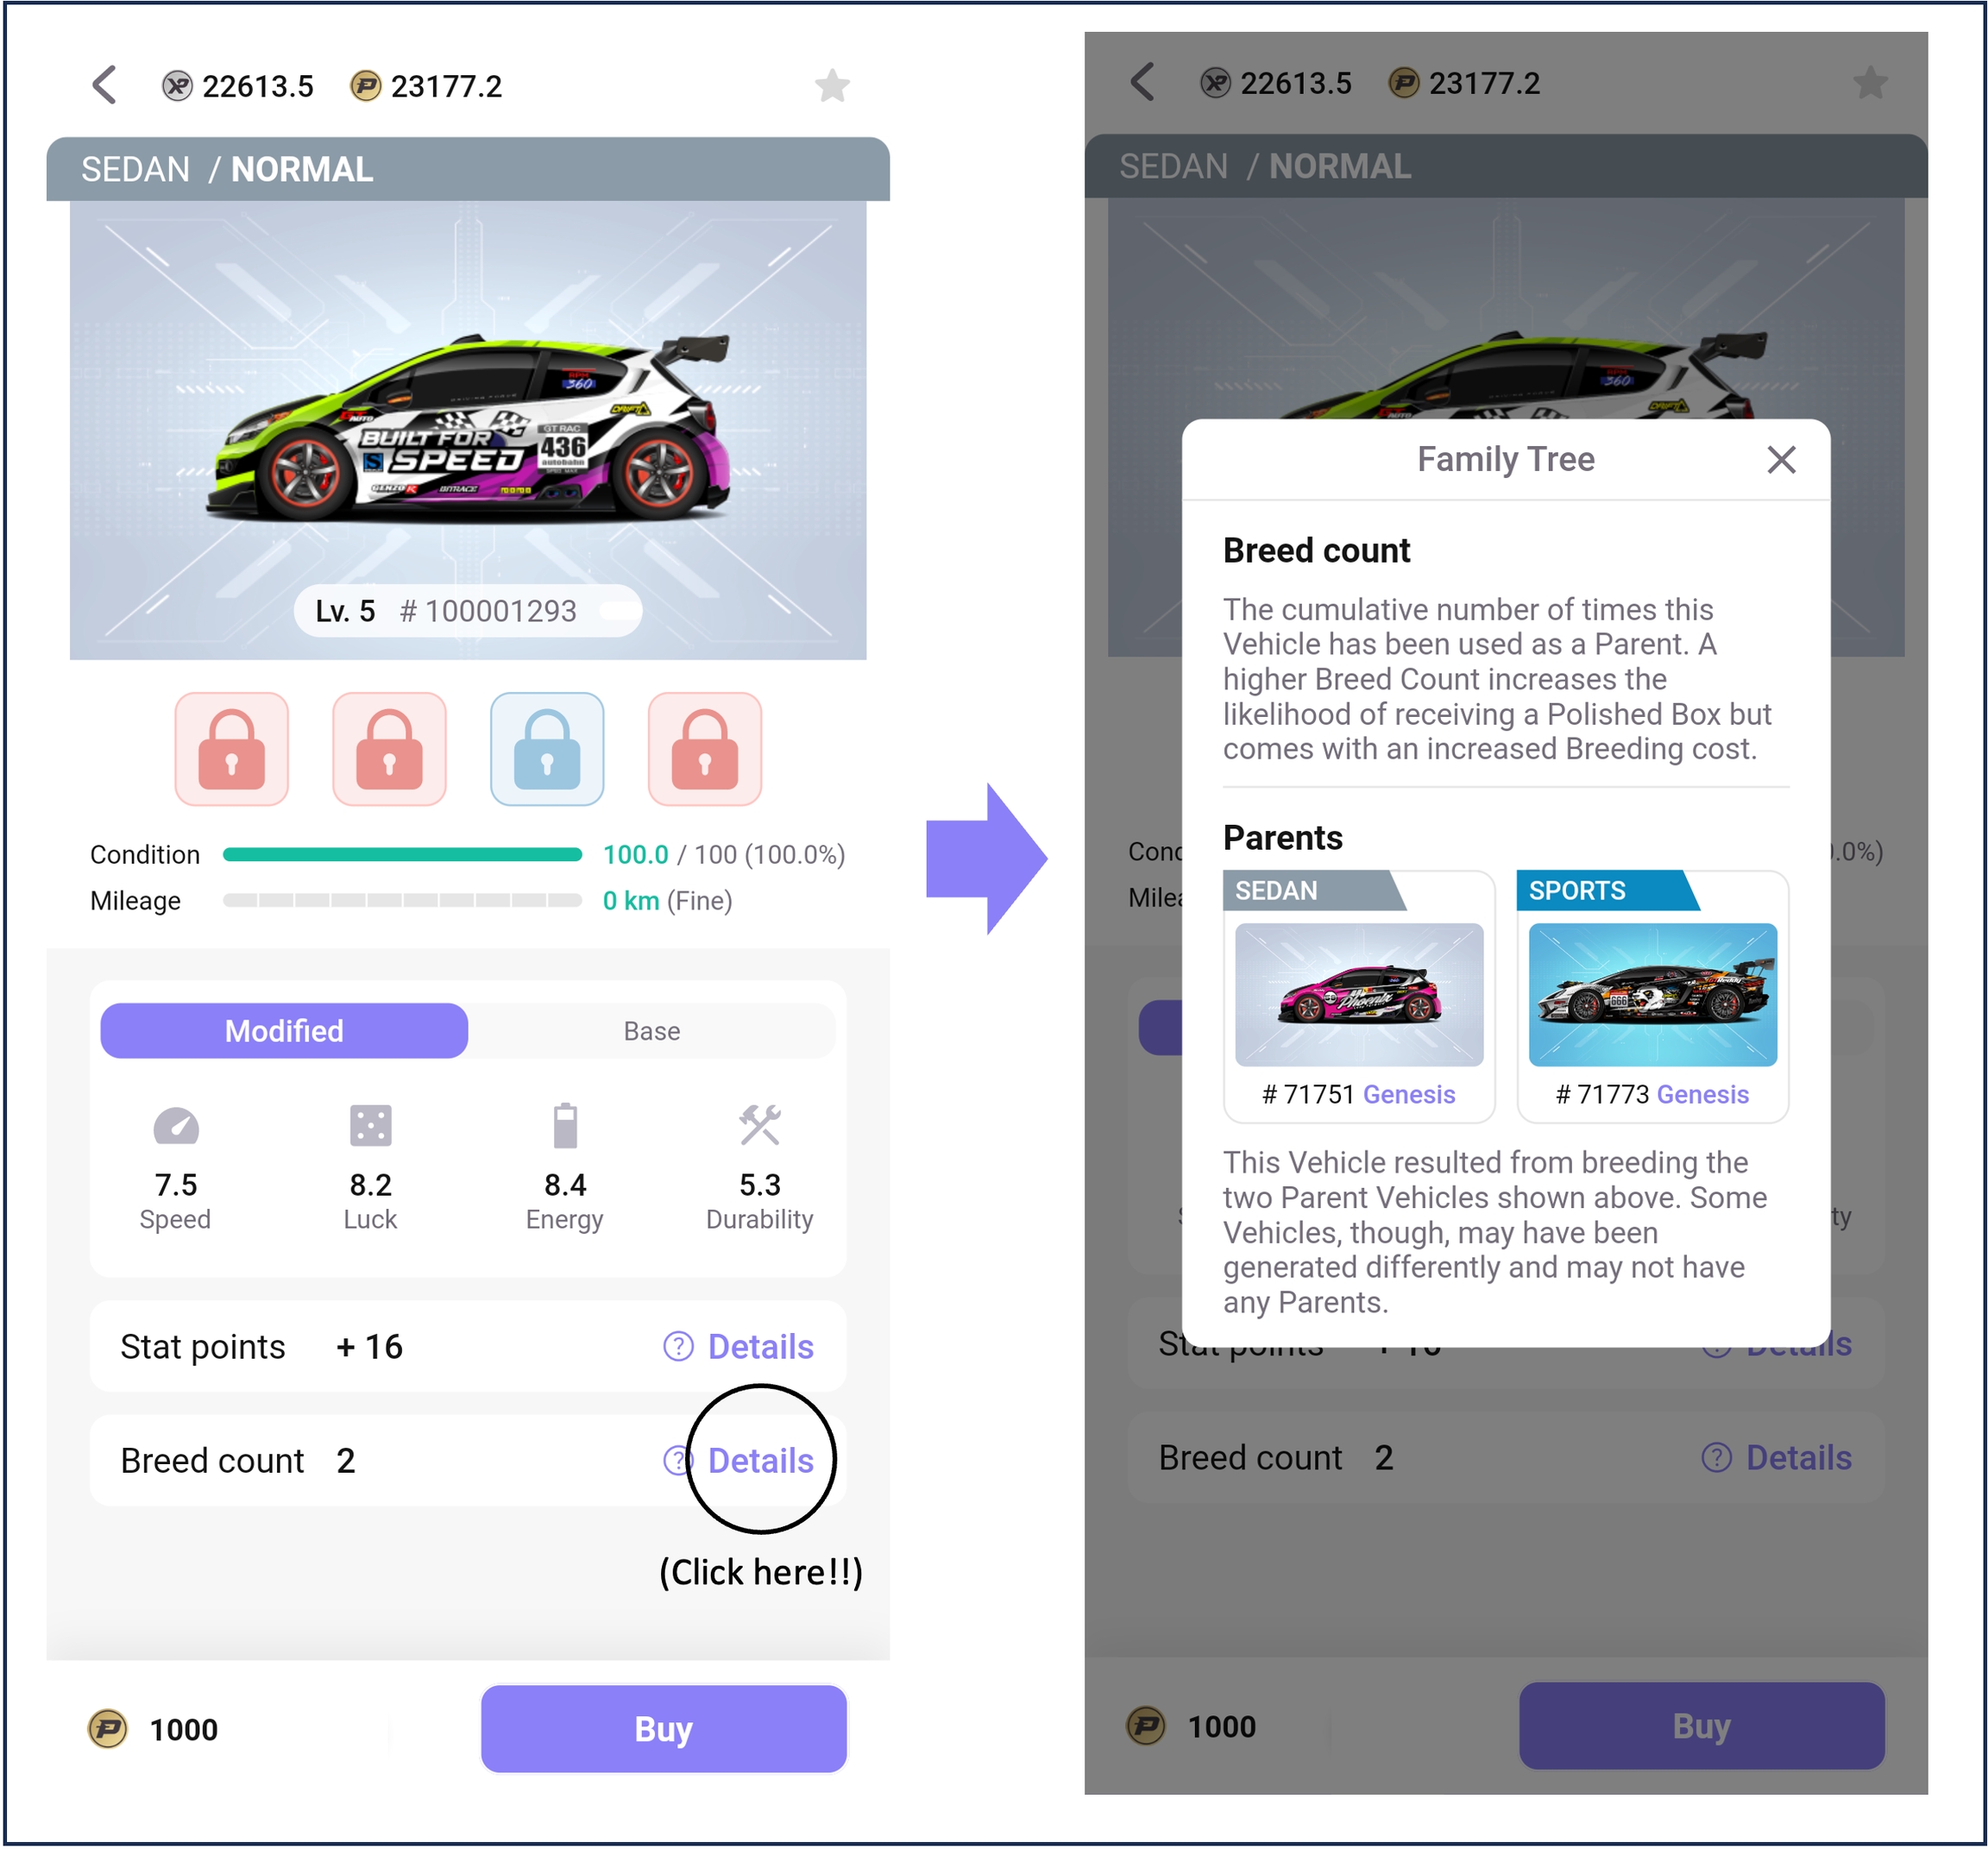This screenshot has width=1988, height=1849.
Task: Select the Durability tools icon
Action: 760,1126
